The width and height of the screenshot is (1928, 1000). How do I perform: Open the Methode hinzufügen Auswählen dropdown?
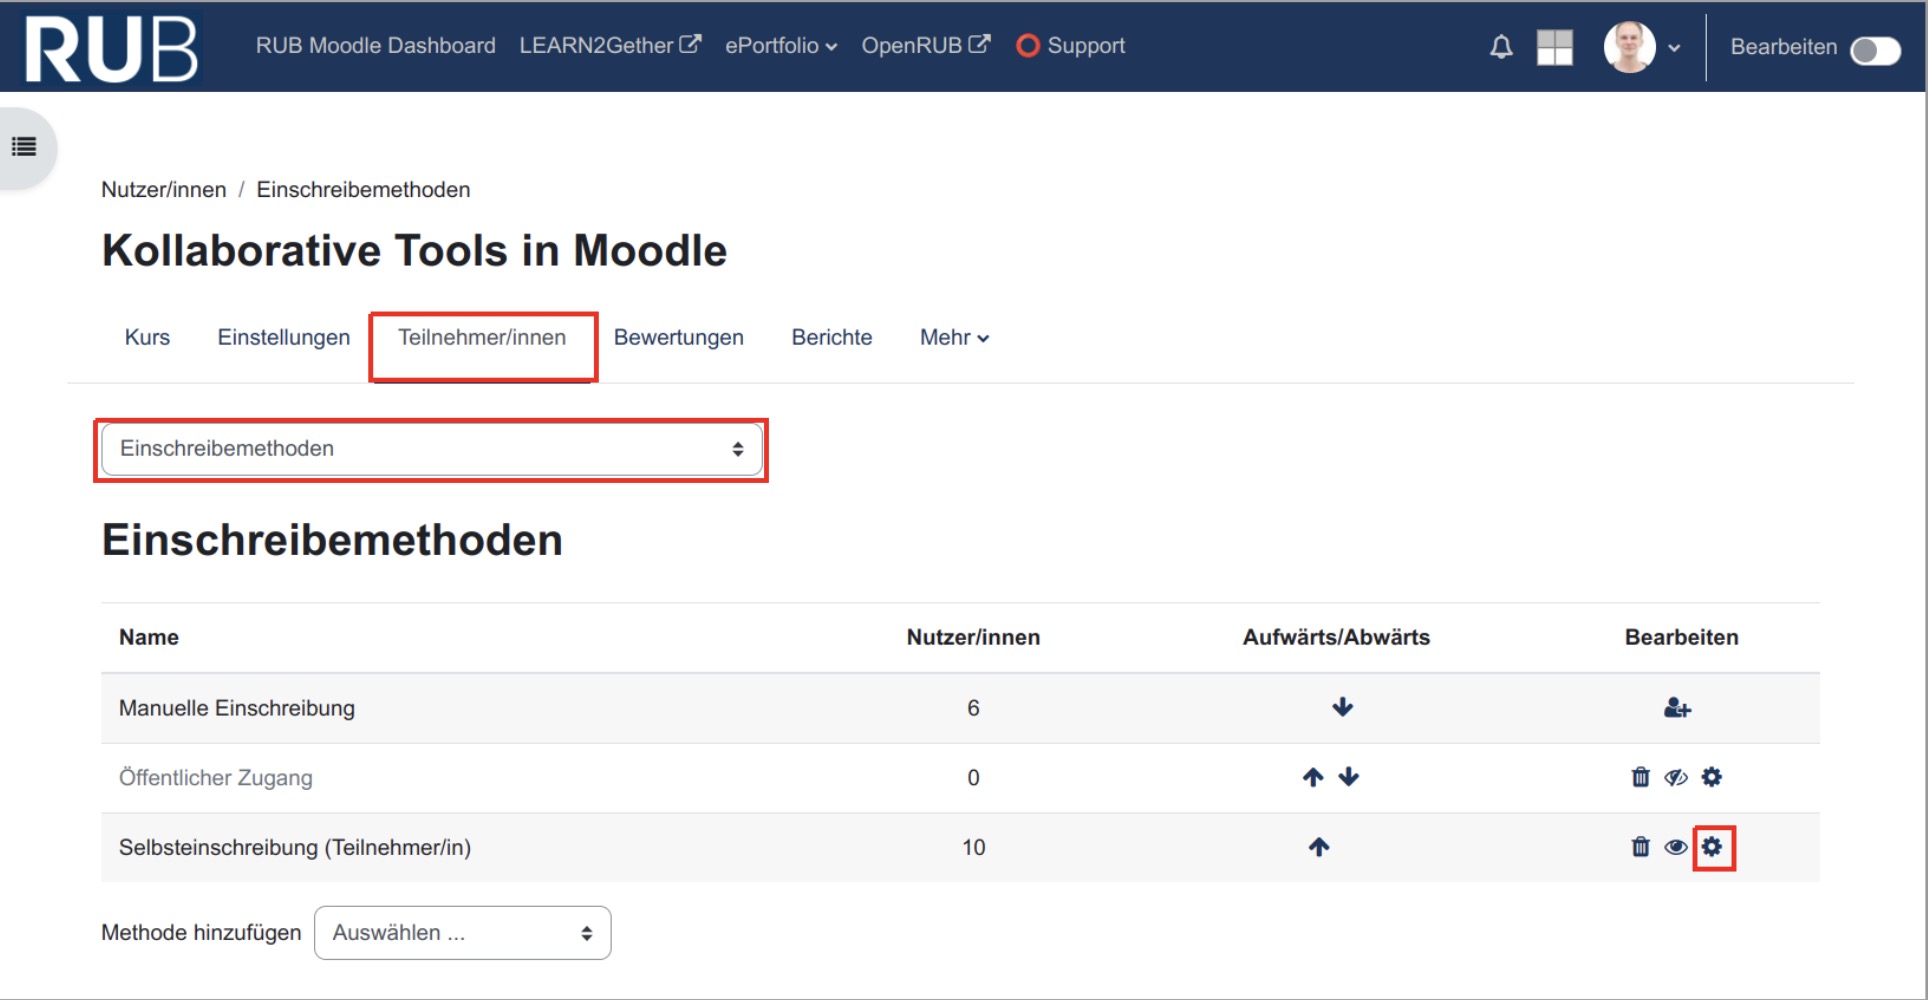tap(462, 933)
